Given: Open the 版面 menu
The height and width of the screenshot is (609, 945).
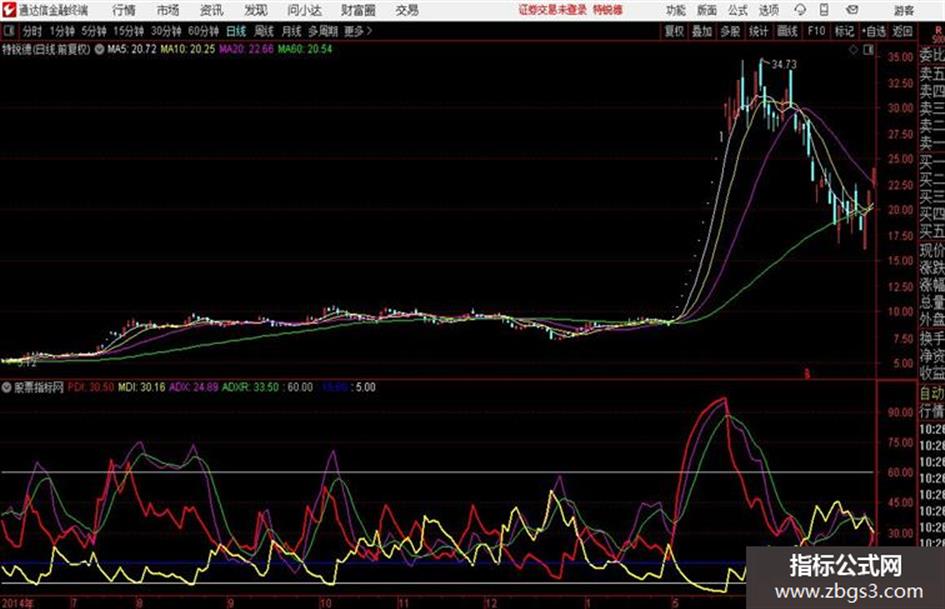Looking at the screenshot, I should pos(707,10).
